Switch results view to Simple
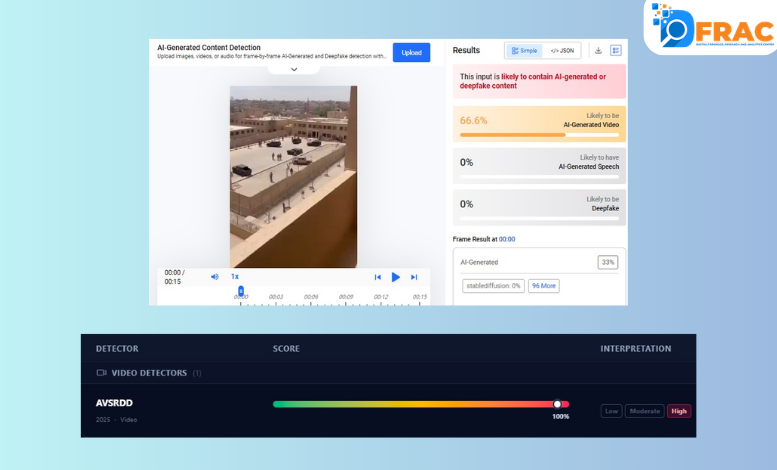Image resolution: width=777 pixels, height=470 pixels. point(525,50)
